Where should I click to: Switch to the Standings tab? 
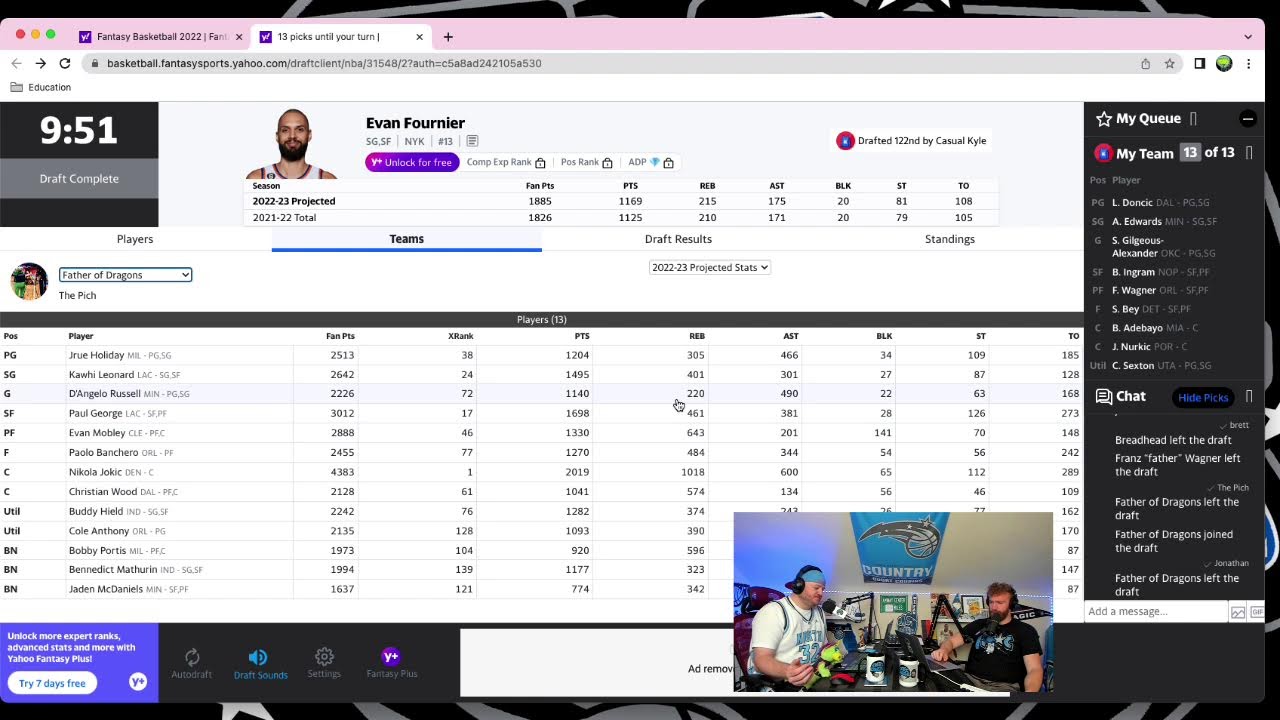click(950, 239)
